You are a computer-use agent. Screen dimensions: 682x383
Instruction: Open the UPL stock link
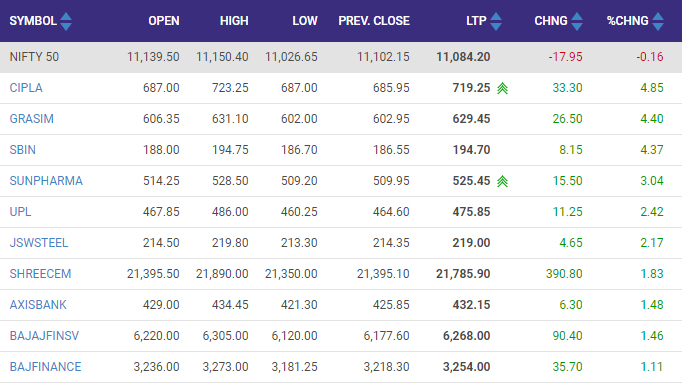[20, 212]
